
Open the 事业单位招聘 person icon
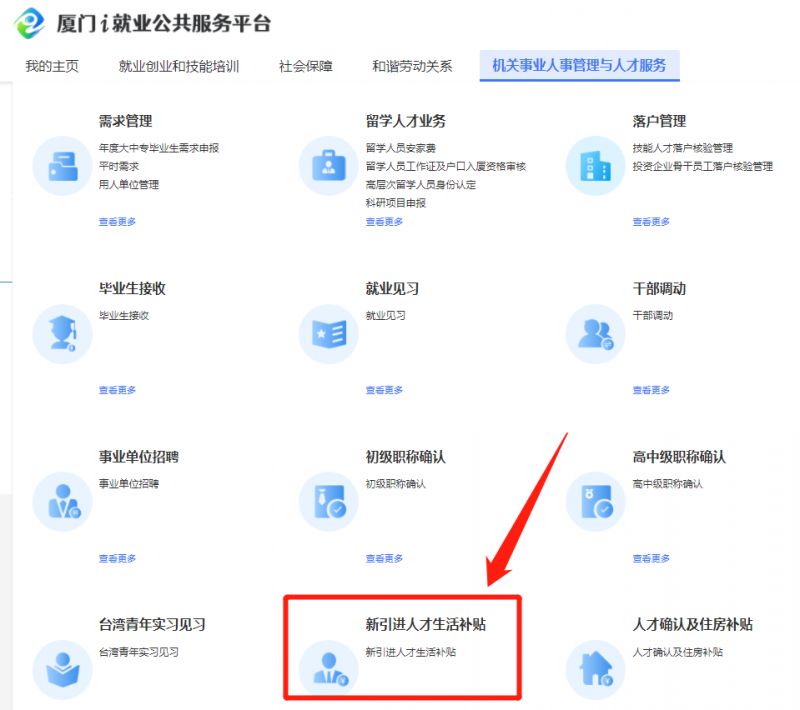coord(62,502)
